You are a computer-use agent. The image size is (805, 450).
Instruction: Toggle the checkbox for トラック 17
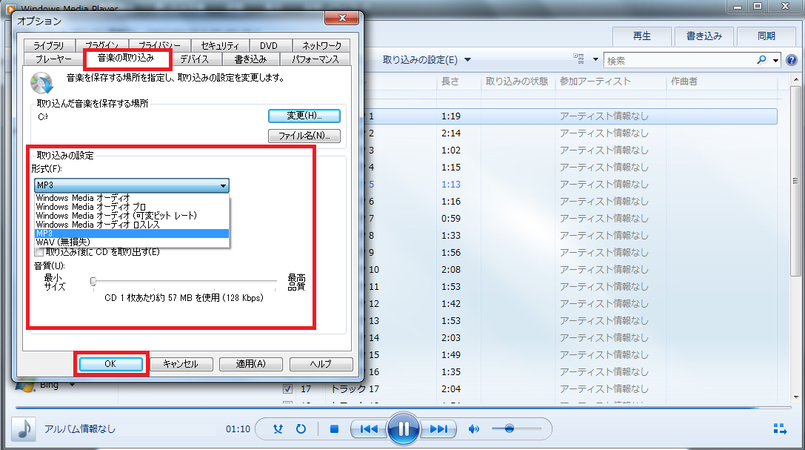coord(288,389)
